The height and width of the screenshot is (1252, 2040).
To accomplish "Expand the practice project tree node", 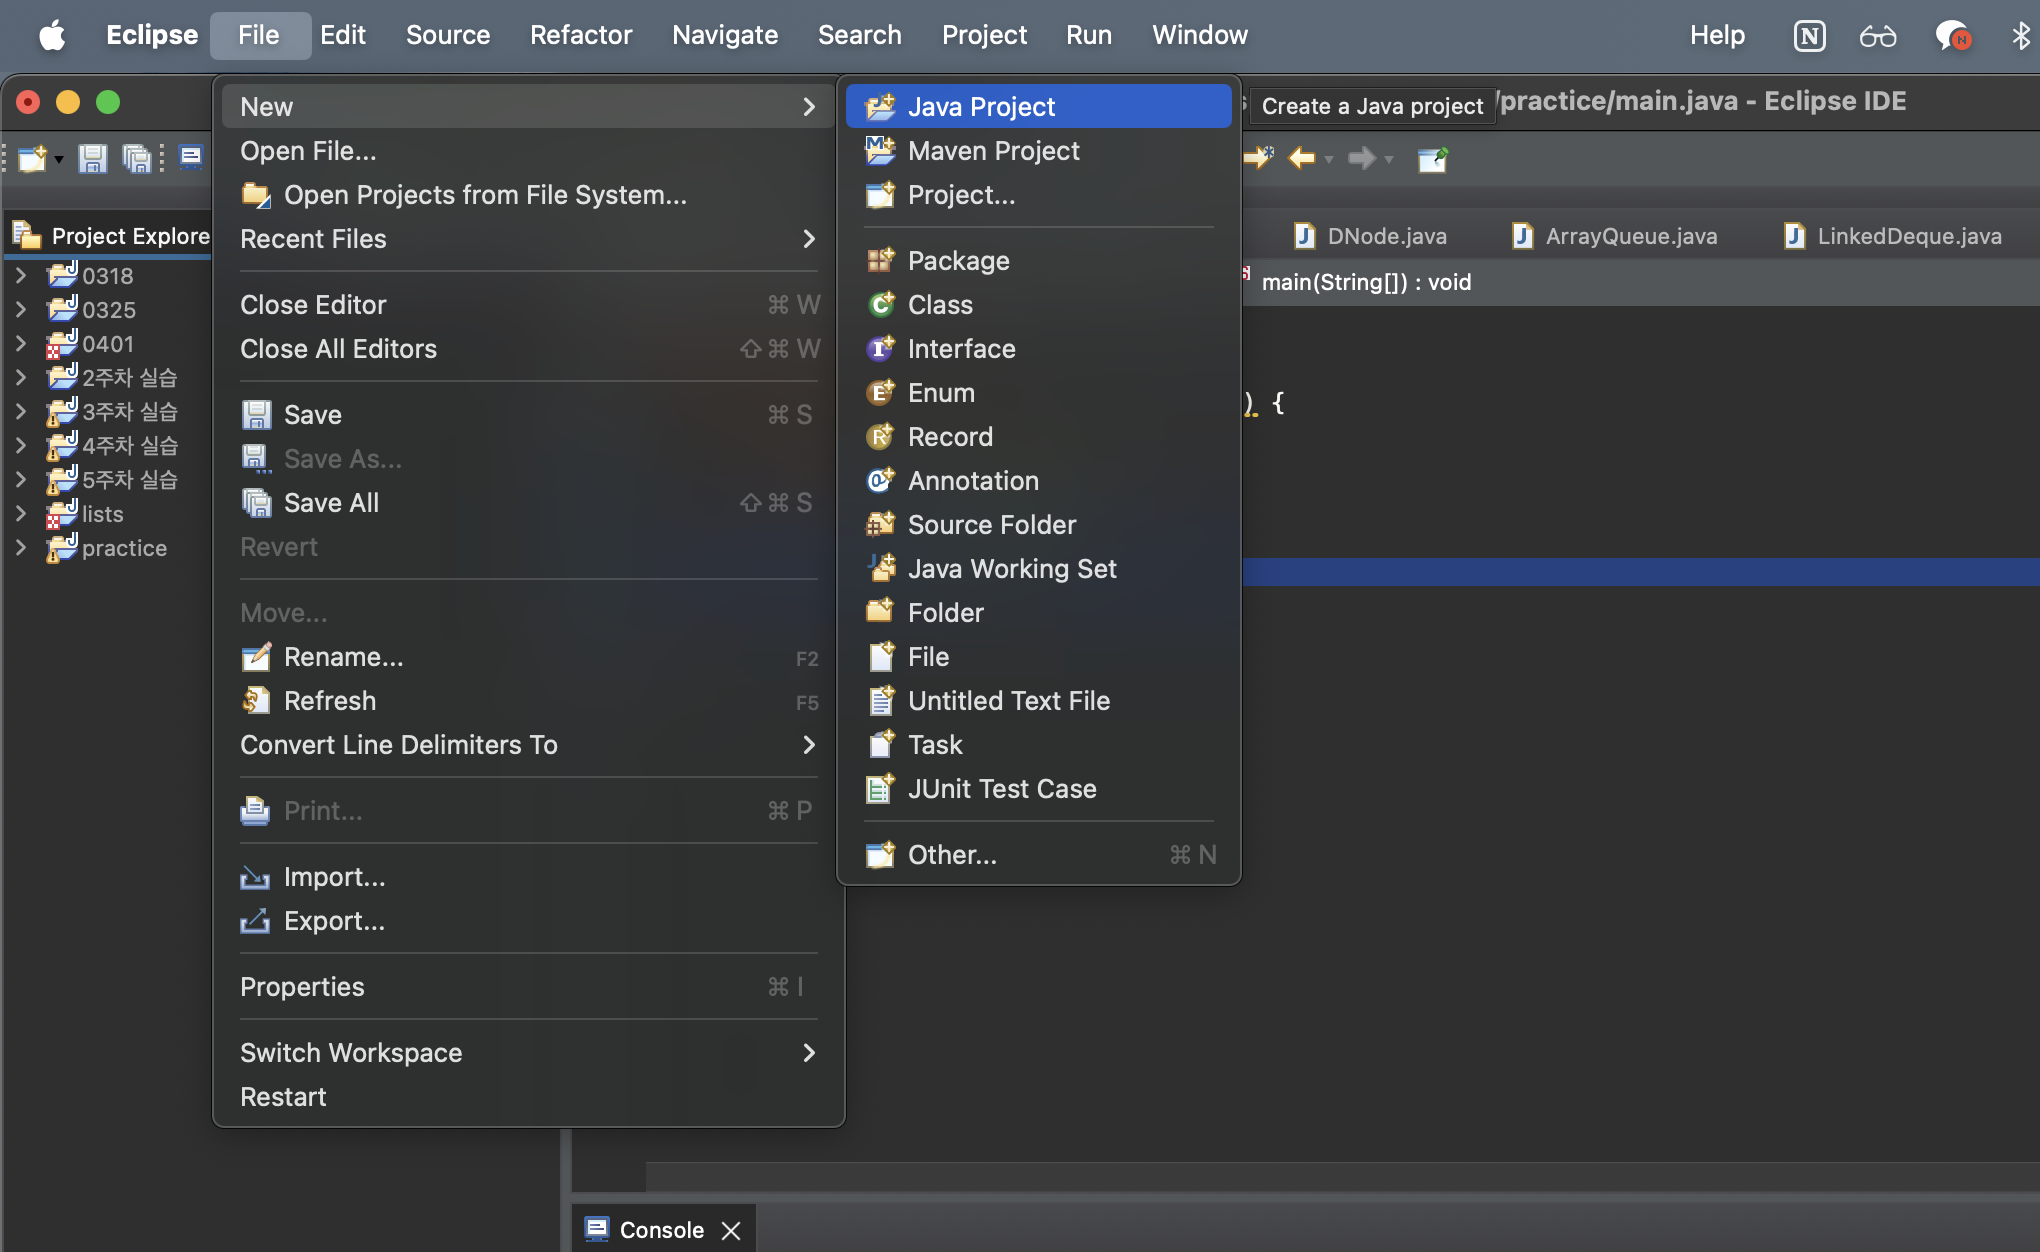I will [x=21, y=548].
